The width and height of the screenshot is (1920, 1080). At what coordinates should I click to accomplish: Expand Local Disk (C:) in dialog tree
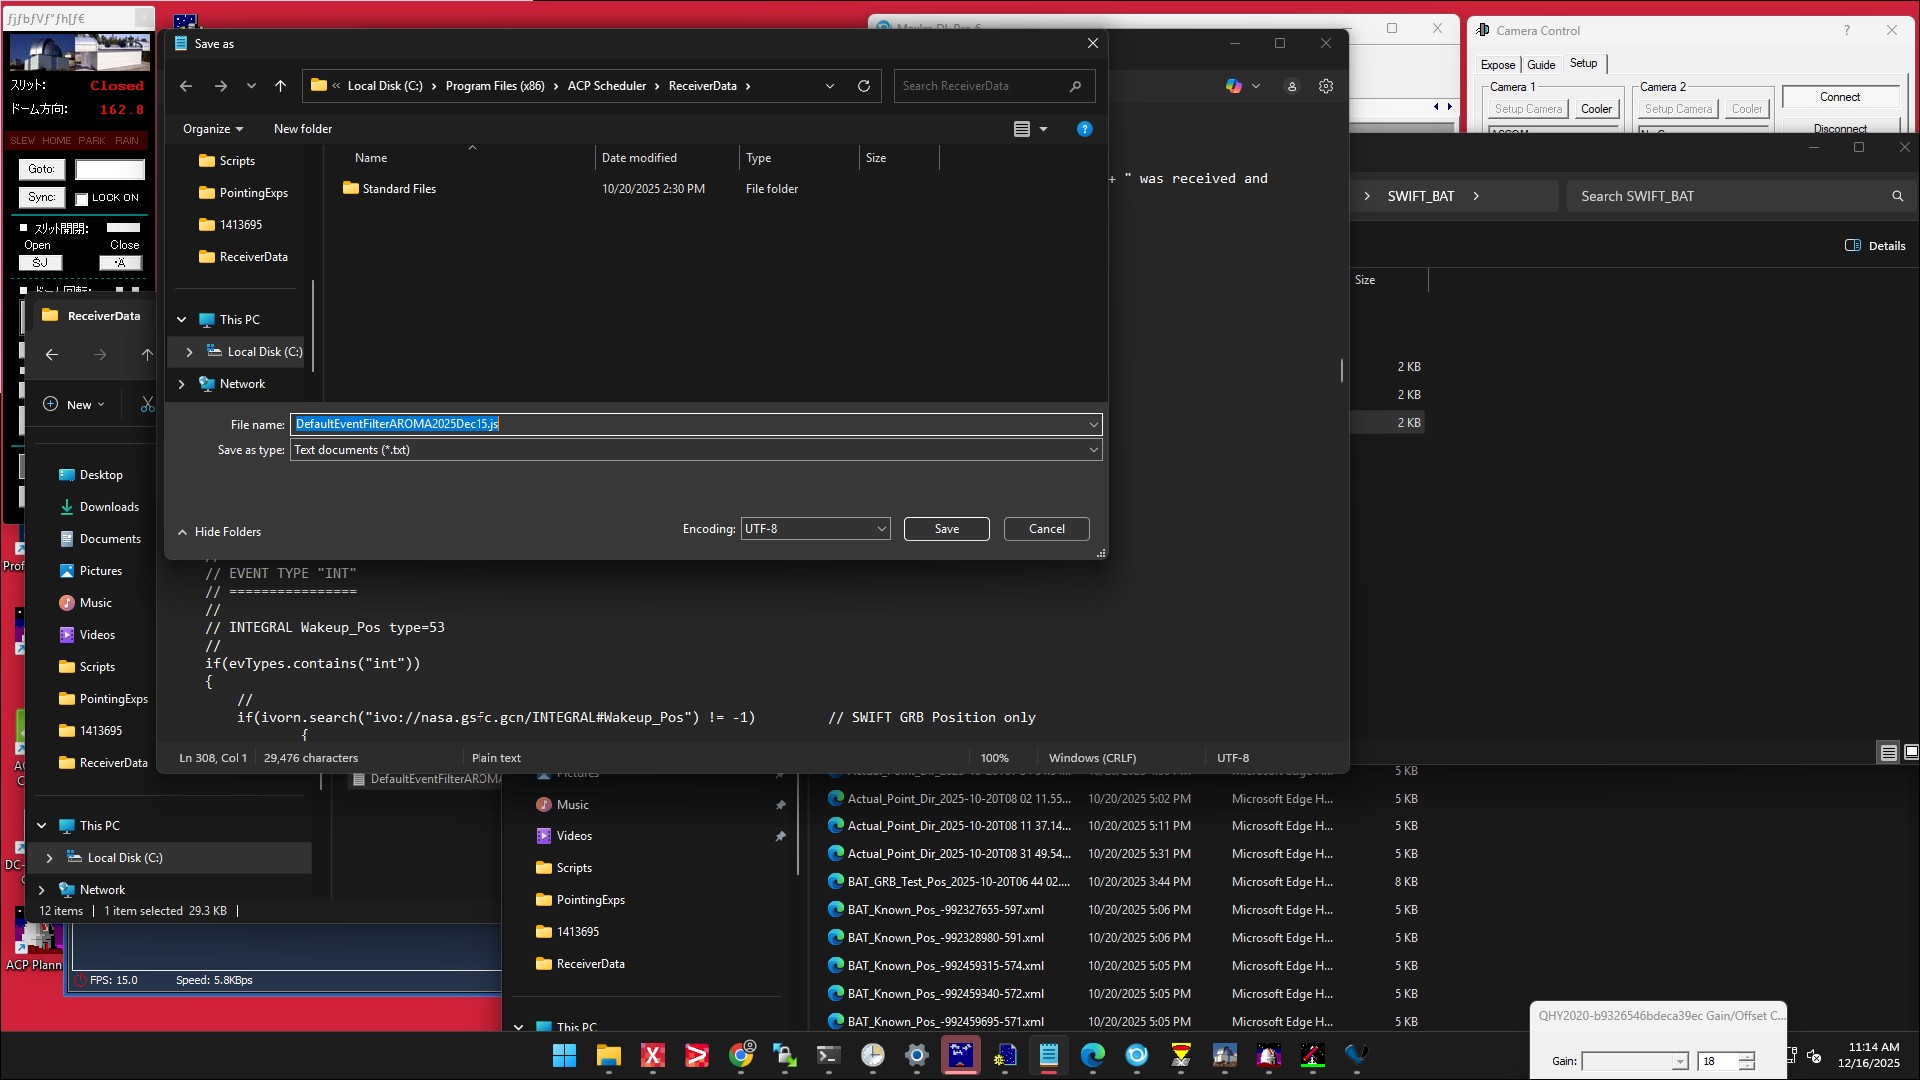coord(189,352)
